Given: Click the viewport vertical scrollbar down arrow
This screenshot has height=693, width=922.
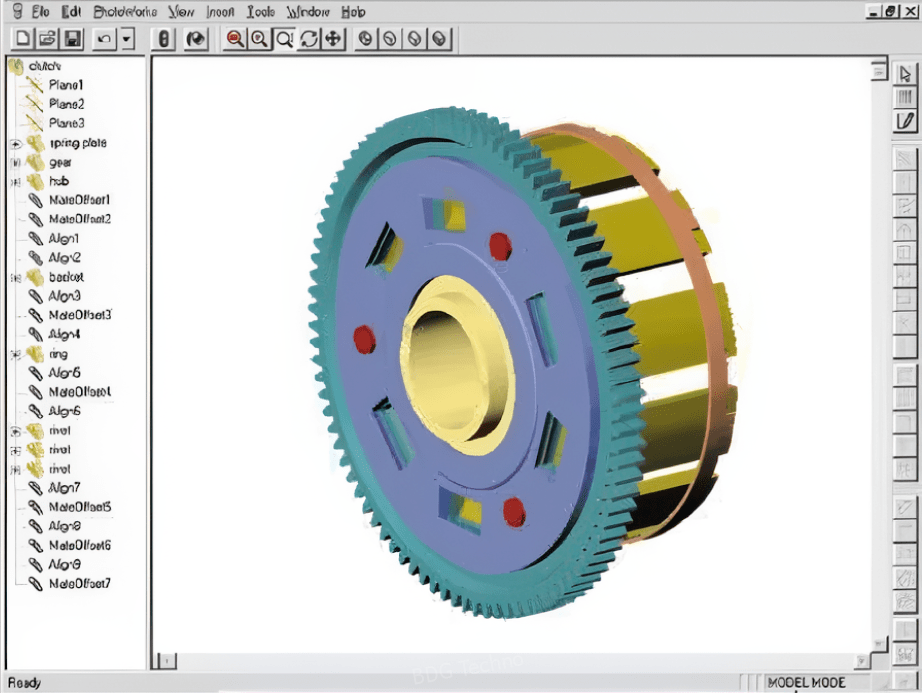Looking at the screenshot, I should point(878,644).
